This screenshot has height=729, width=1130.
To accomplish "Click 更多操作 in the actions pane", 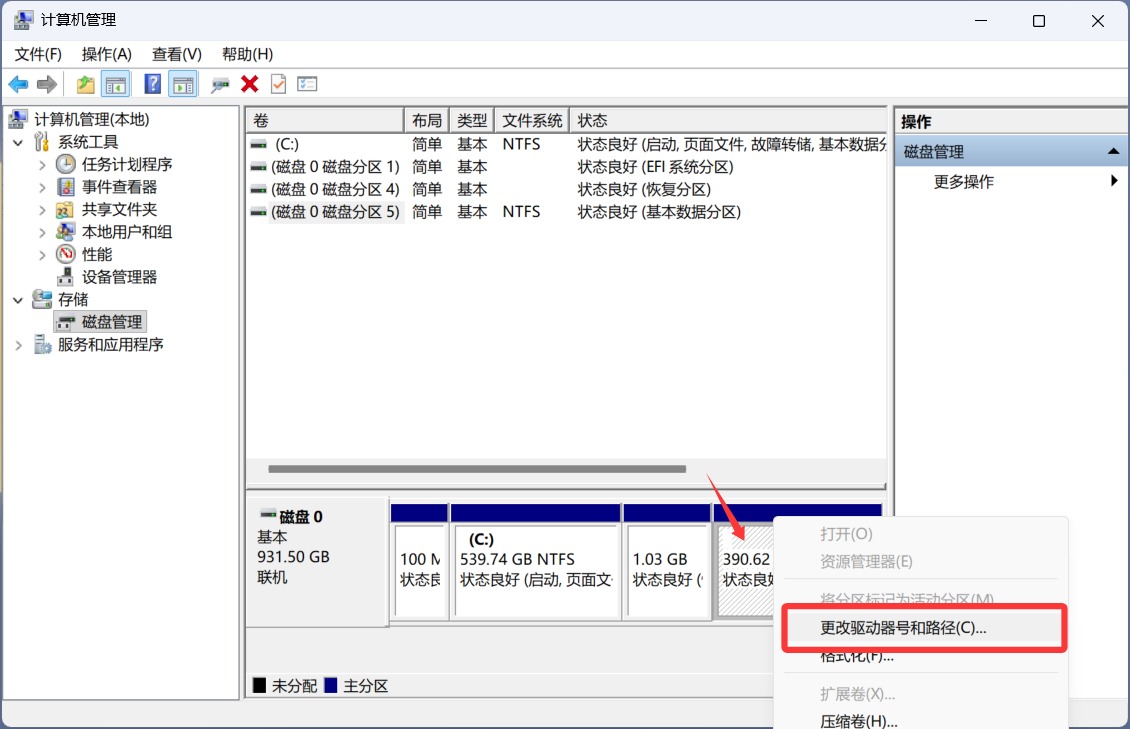I will pos(964,182).
